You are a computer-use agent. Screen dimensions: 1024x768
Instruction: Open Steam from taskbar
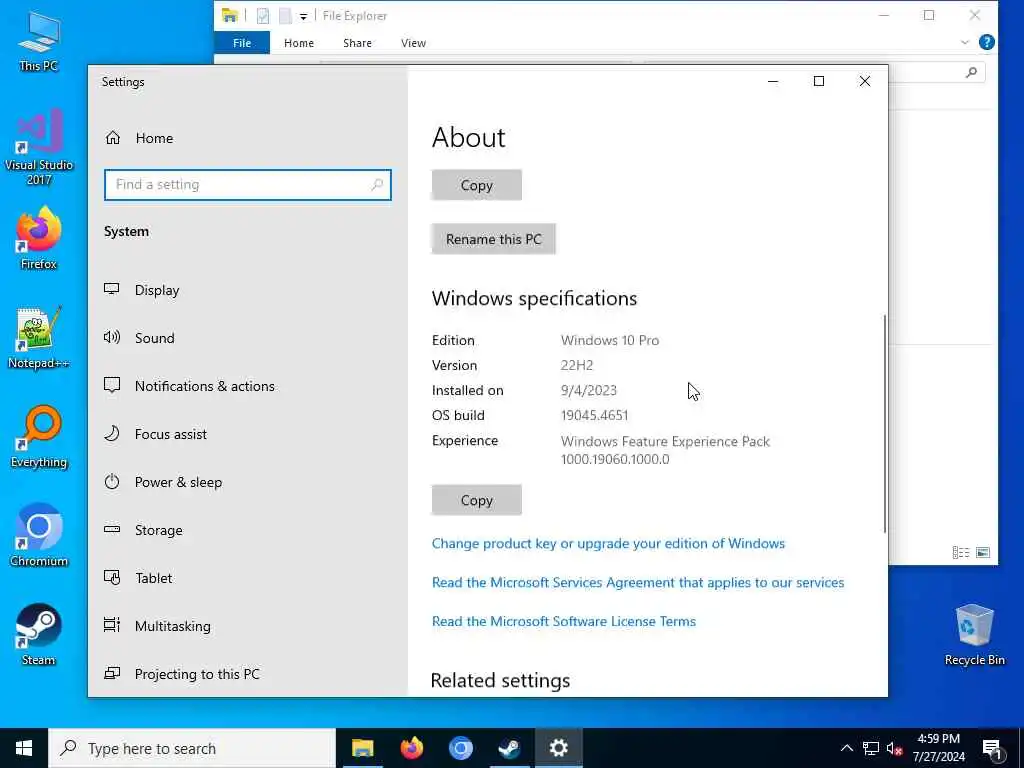[x=509, y=748]
